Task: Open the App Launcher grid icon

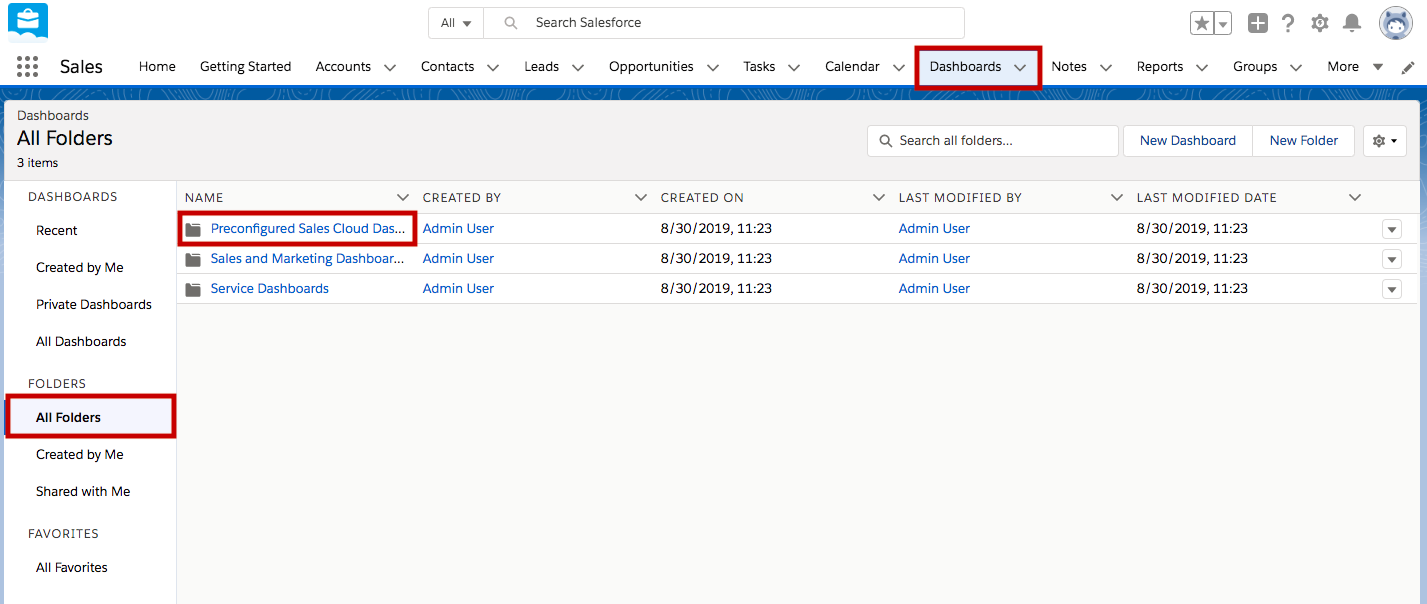Action: pyautogui.click(x=27, y=67)
